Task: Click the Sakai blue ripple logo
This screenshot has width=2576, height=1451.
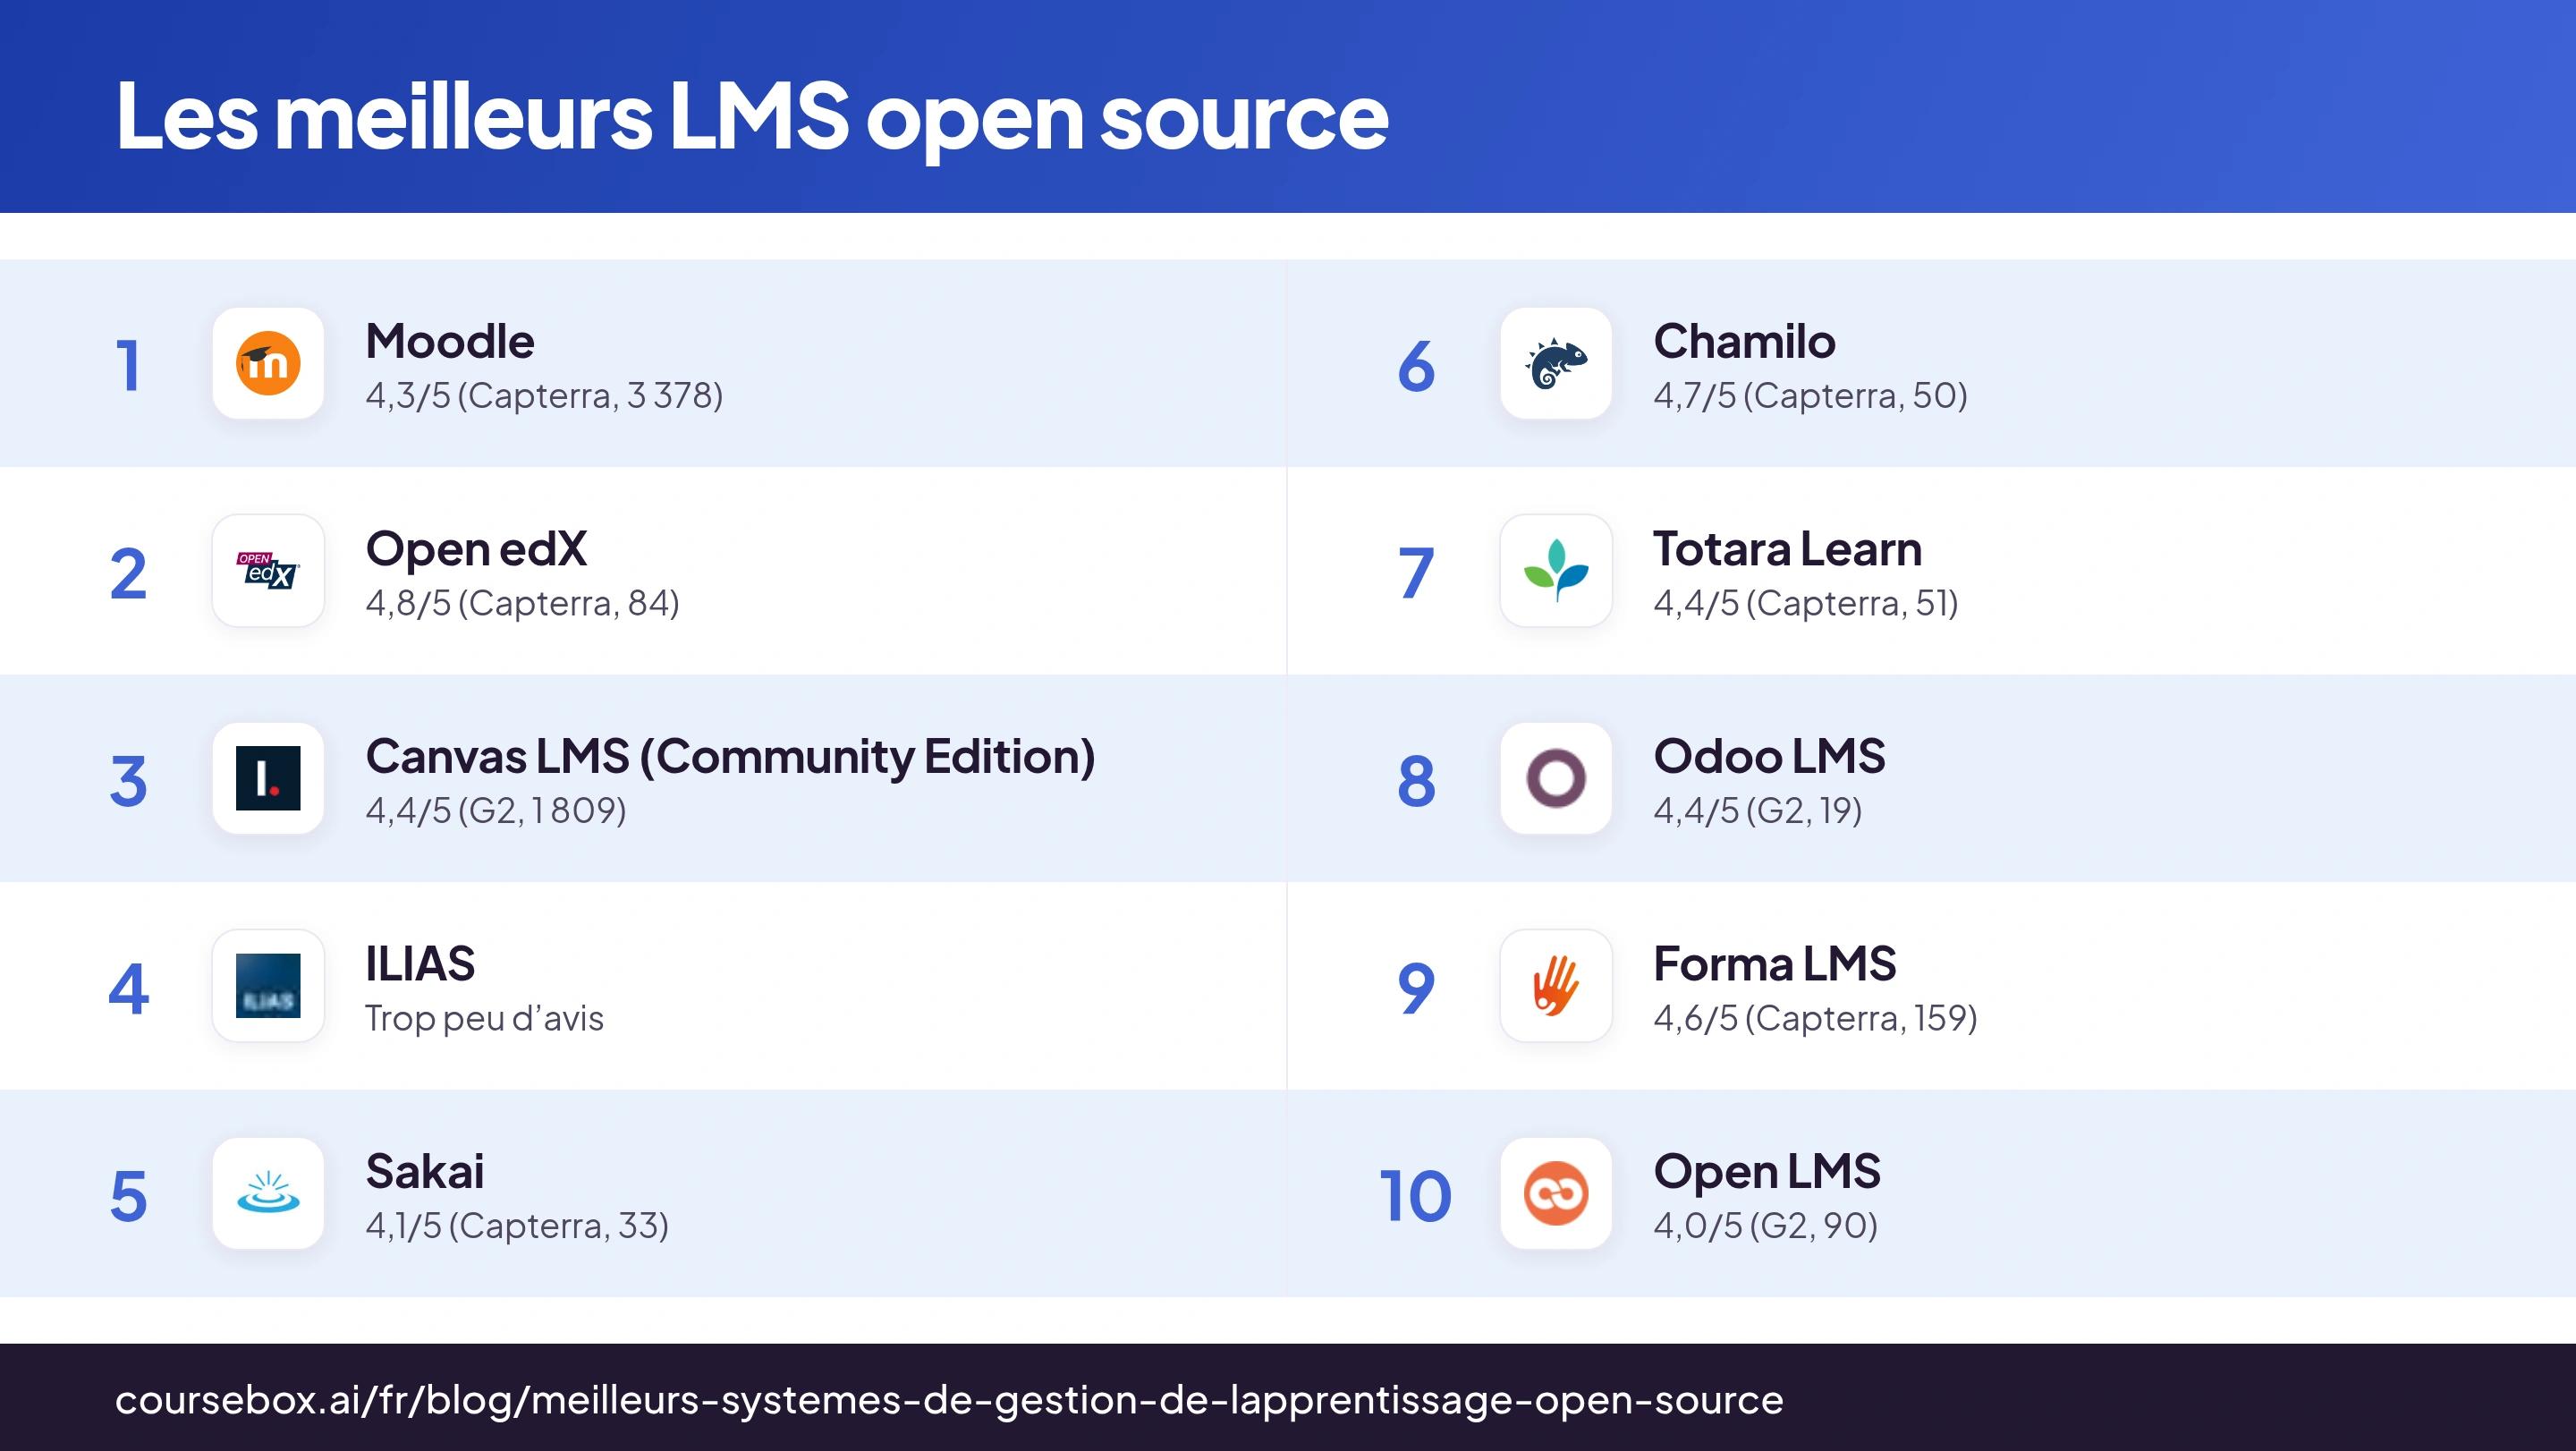Action: tap(268, 1193)
